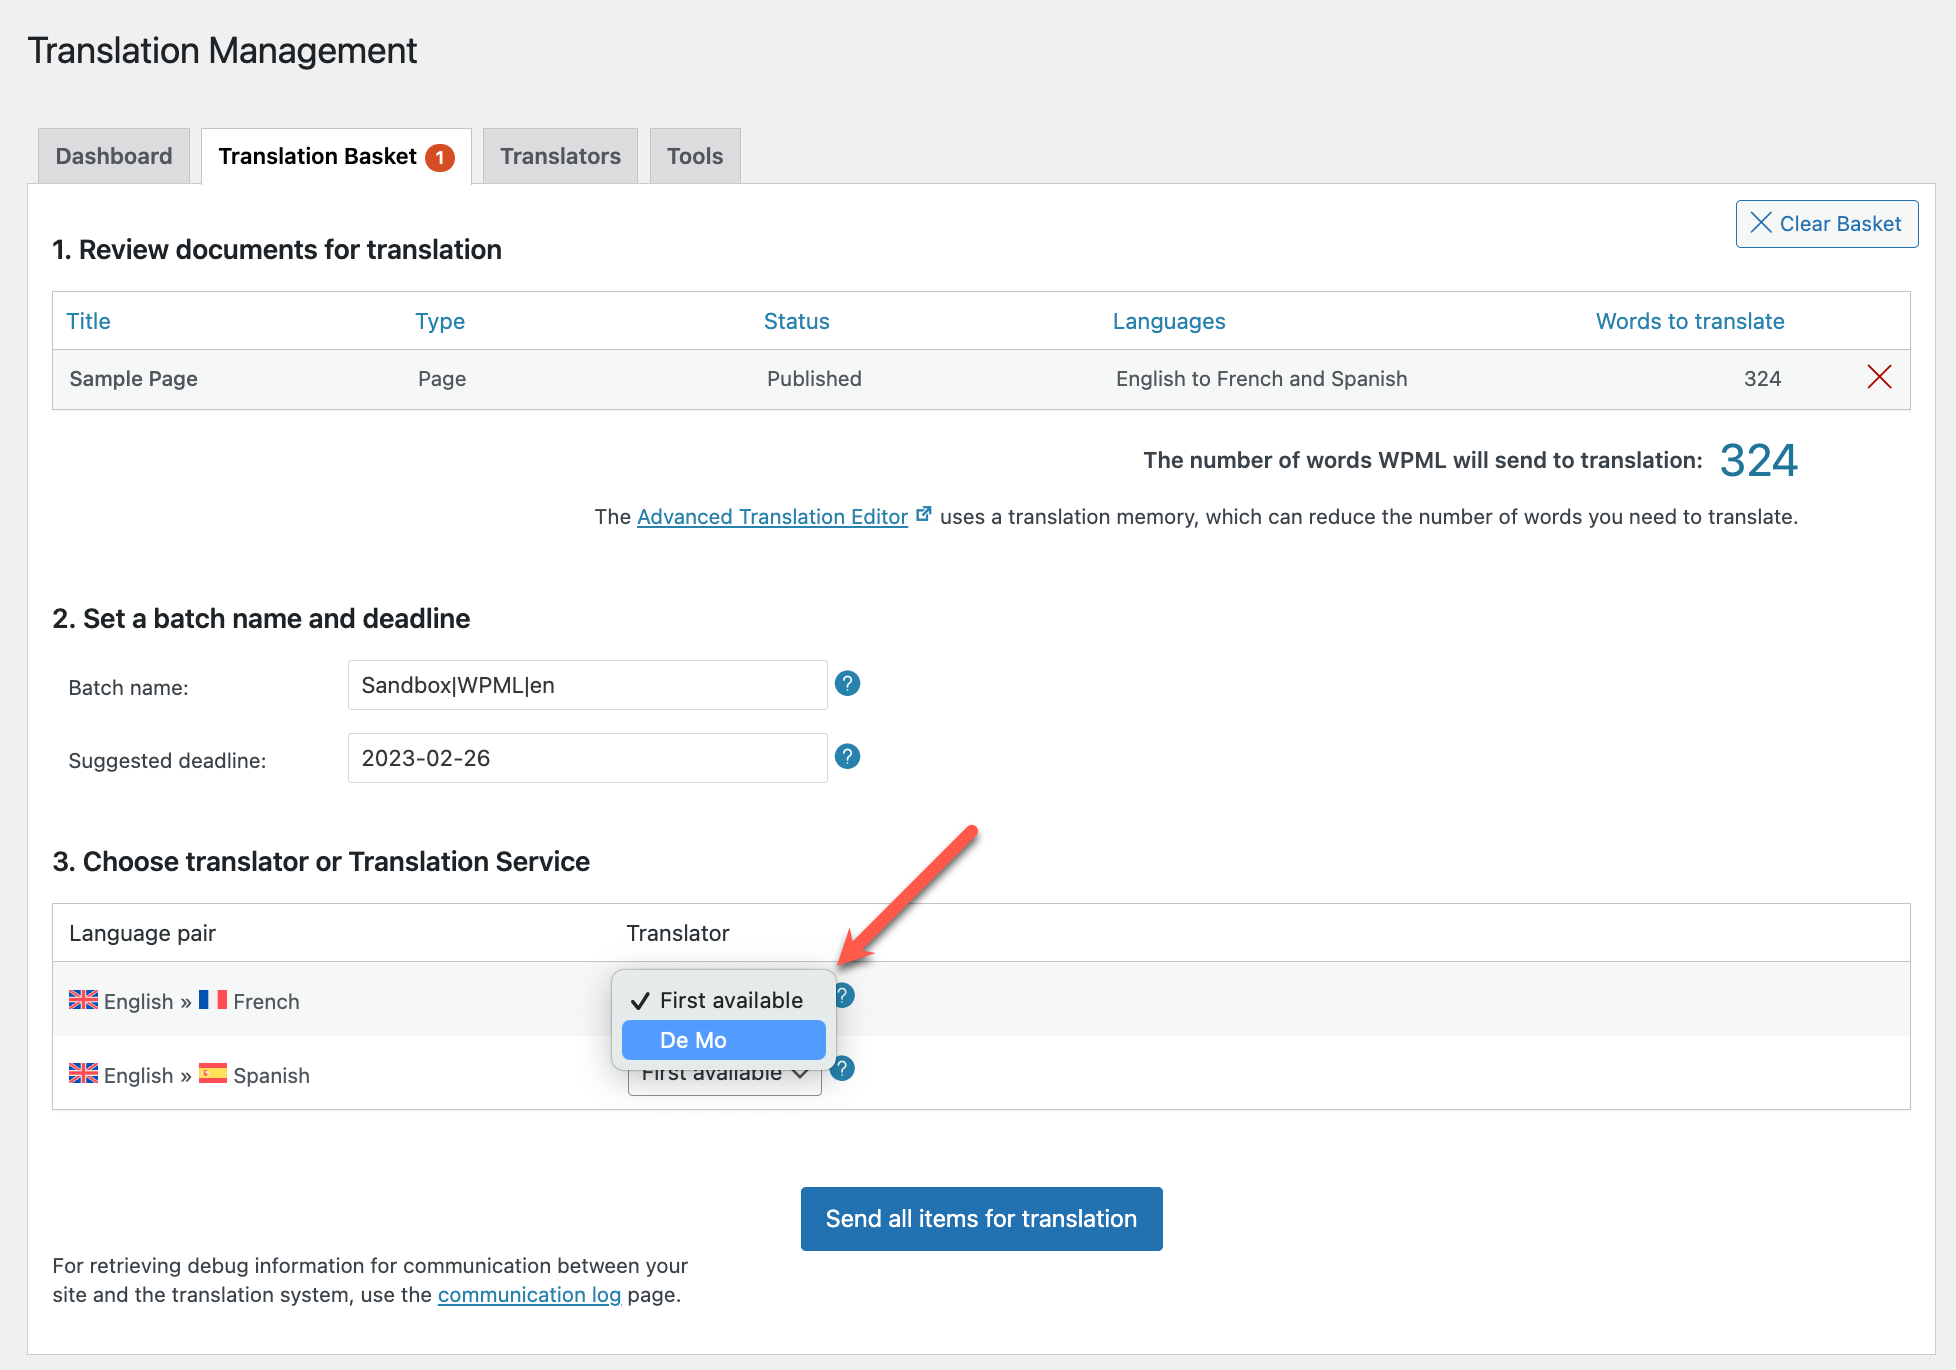
Task: Sort by Words to translate column
Action: 1689,321
